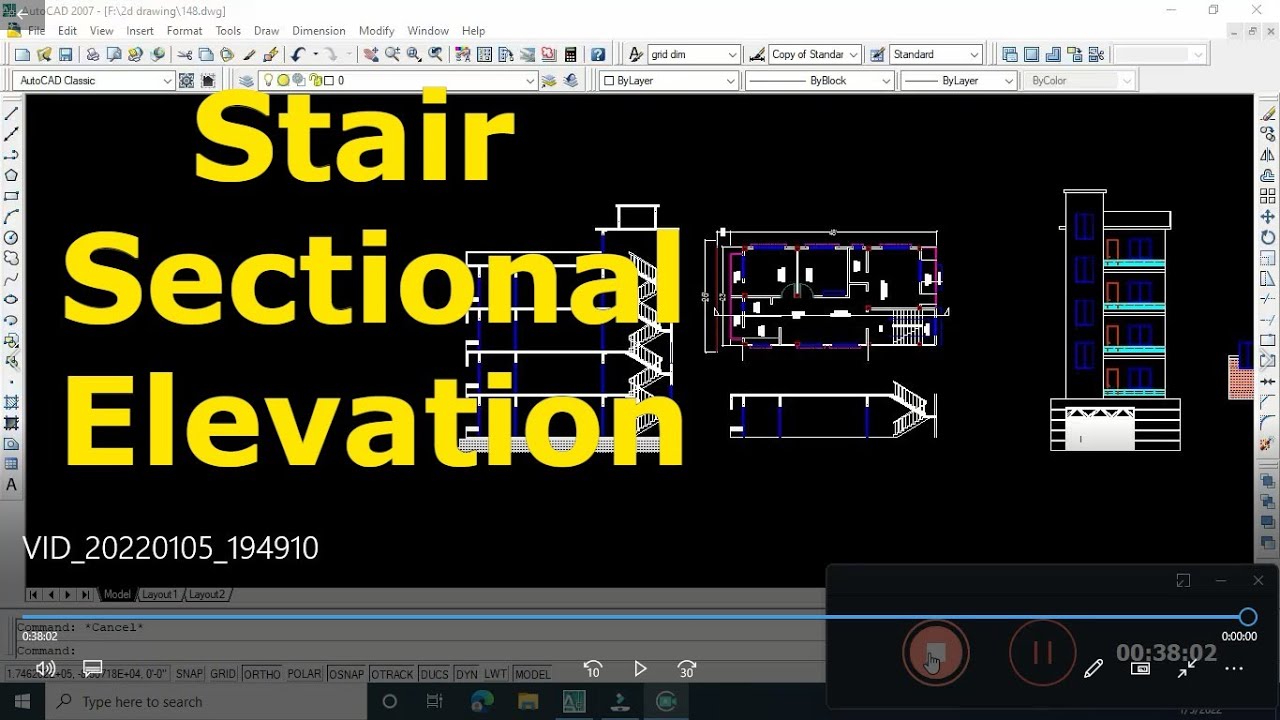
Task: Undo with the curved arrow icon
Action: (x=298, y=55)
